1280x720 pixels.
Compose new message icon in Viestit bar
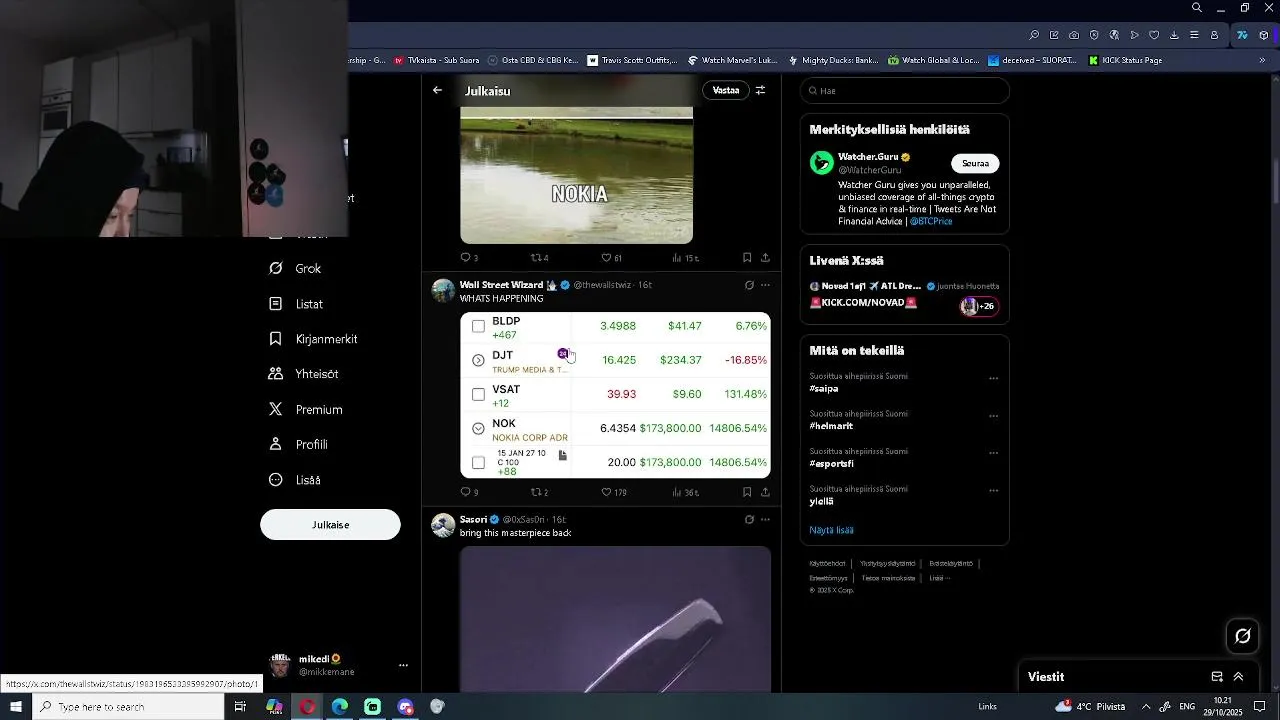(x=1217, y=677)
